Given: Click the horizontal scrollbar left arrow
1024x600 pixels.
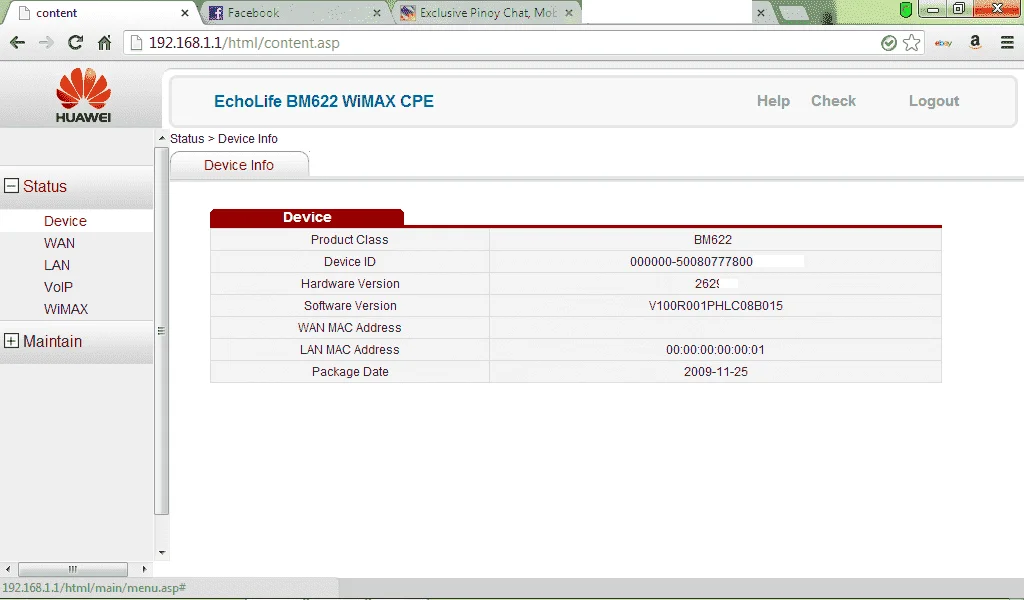Looking at the screenshot, I should [x=8, y=569].
